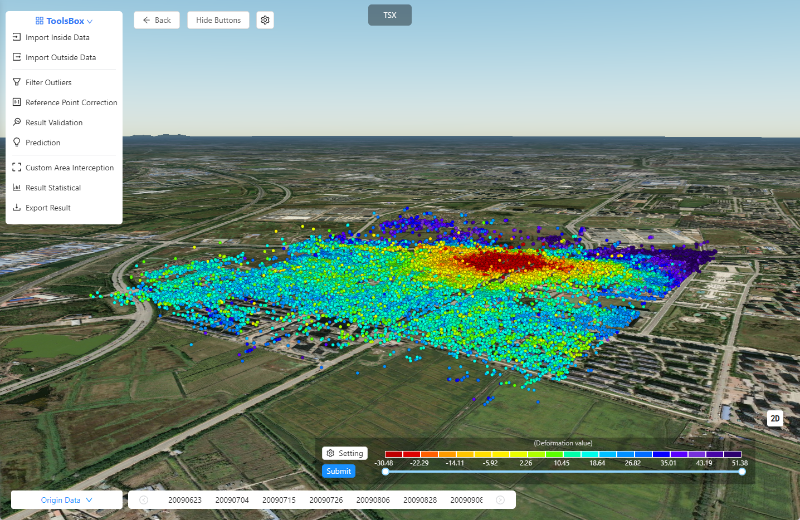Select date 20090726 in timeline
The width and height of the screenshot is (800, 520).
pos(326,500)
